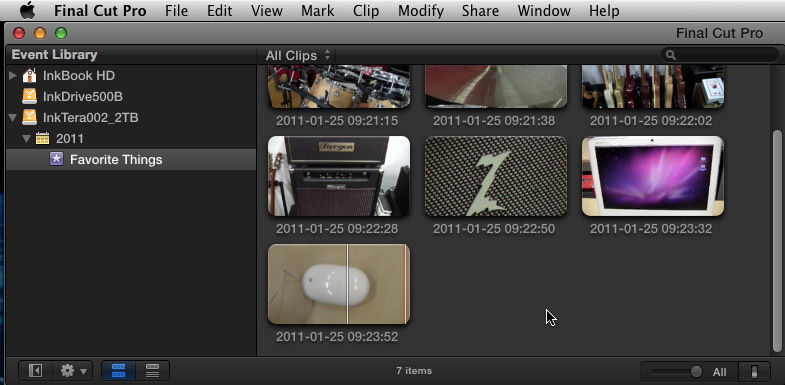The height and width of the screenshot is (385, 785).
Task: Select the iMac screen clip thumbnail
Action: 653,176
